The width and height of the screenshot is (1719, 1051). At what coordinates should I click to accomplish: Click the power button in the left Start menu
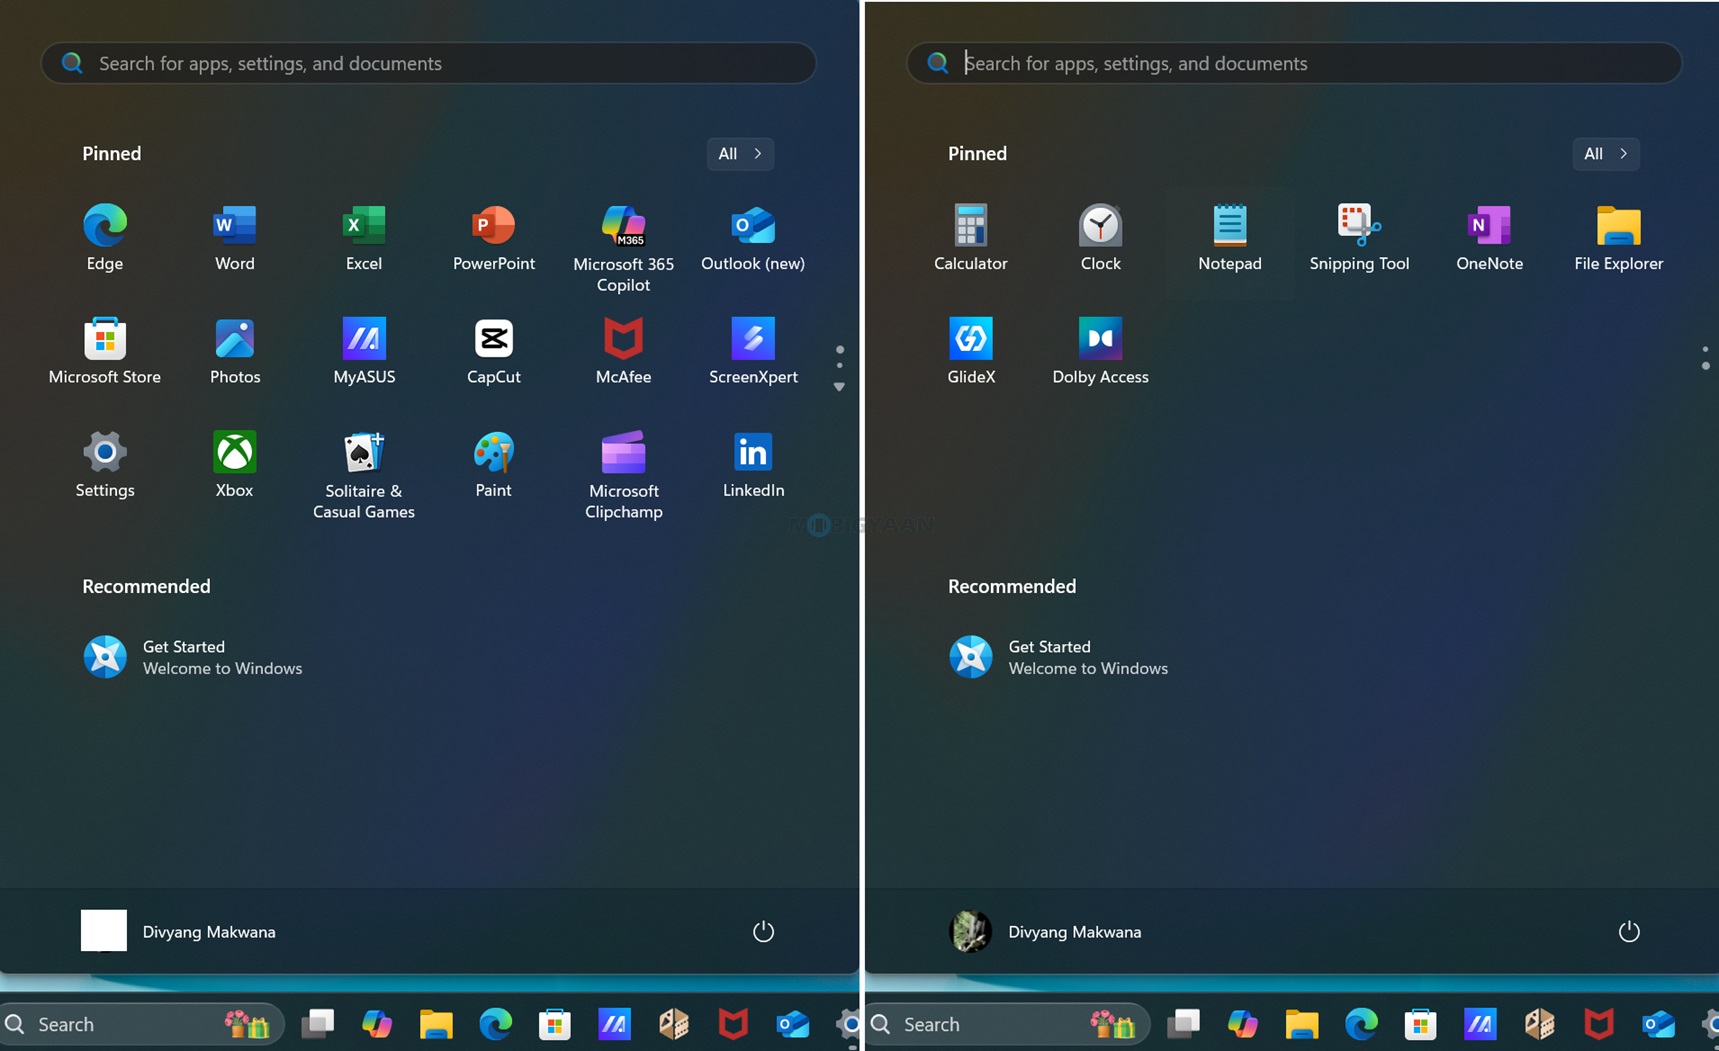(x=763, y=931)
